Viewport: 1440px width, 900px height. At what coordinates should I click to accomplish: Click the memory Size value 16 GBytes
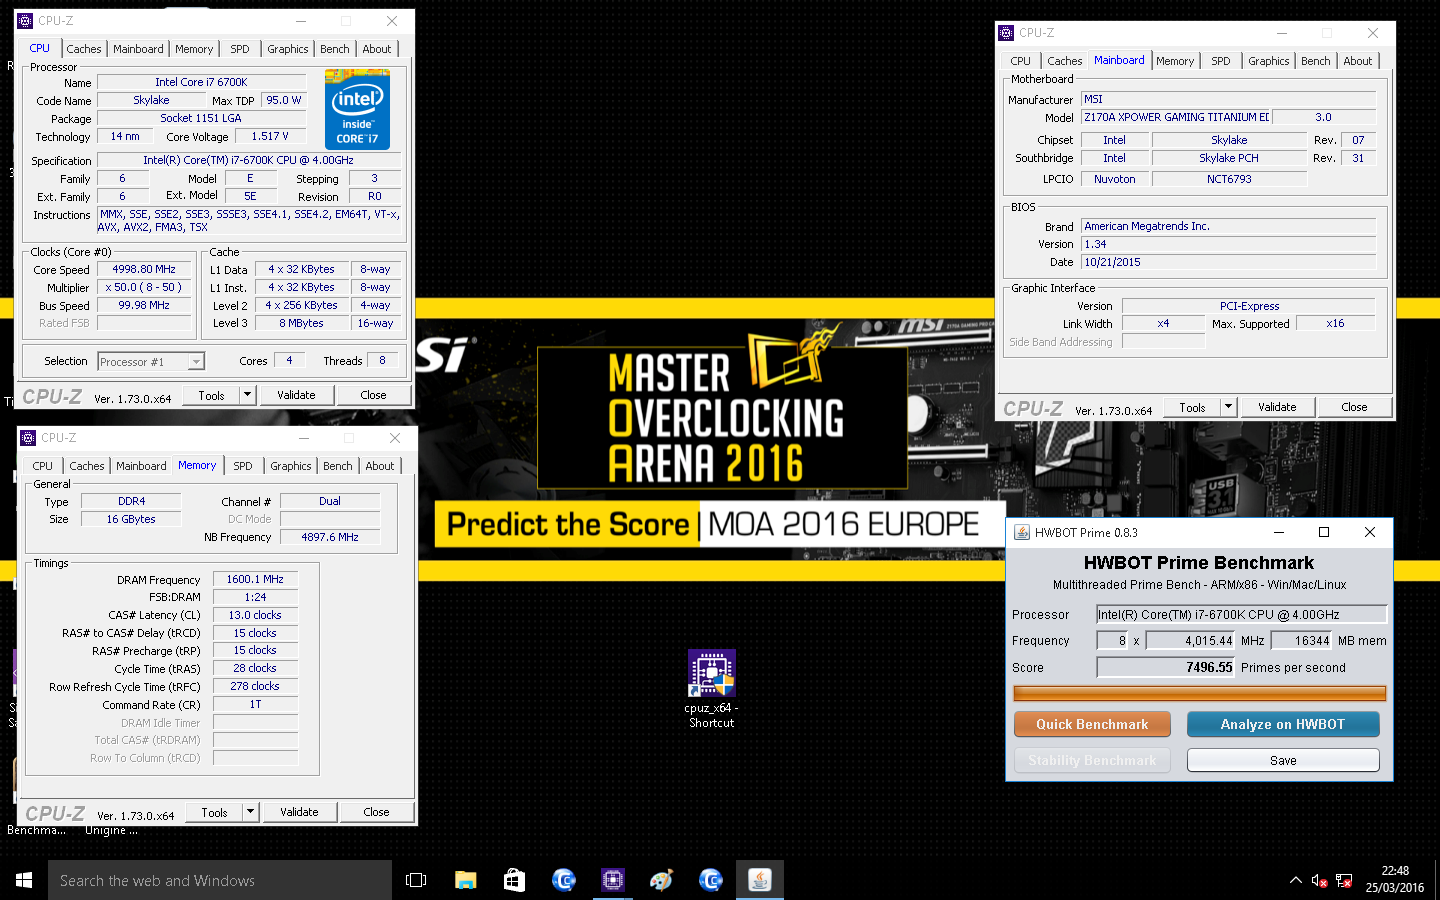coord(131,519)
